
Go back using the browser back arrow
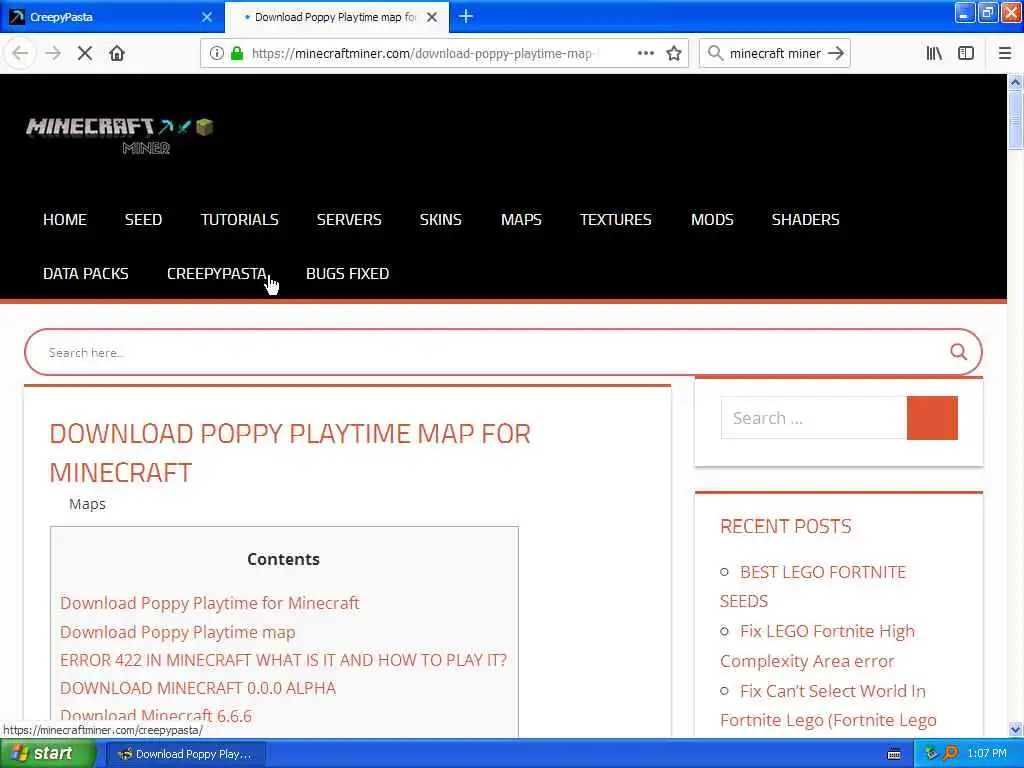(20, 53)
